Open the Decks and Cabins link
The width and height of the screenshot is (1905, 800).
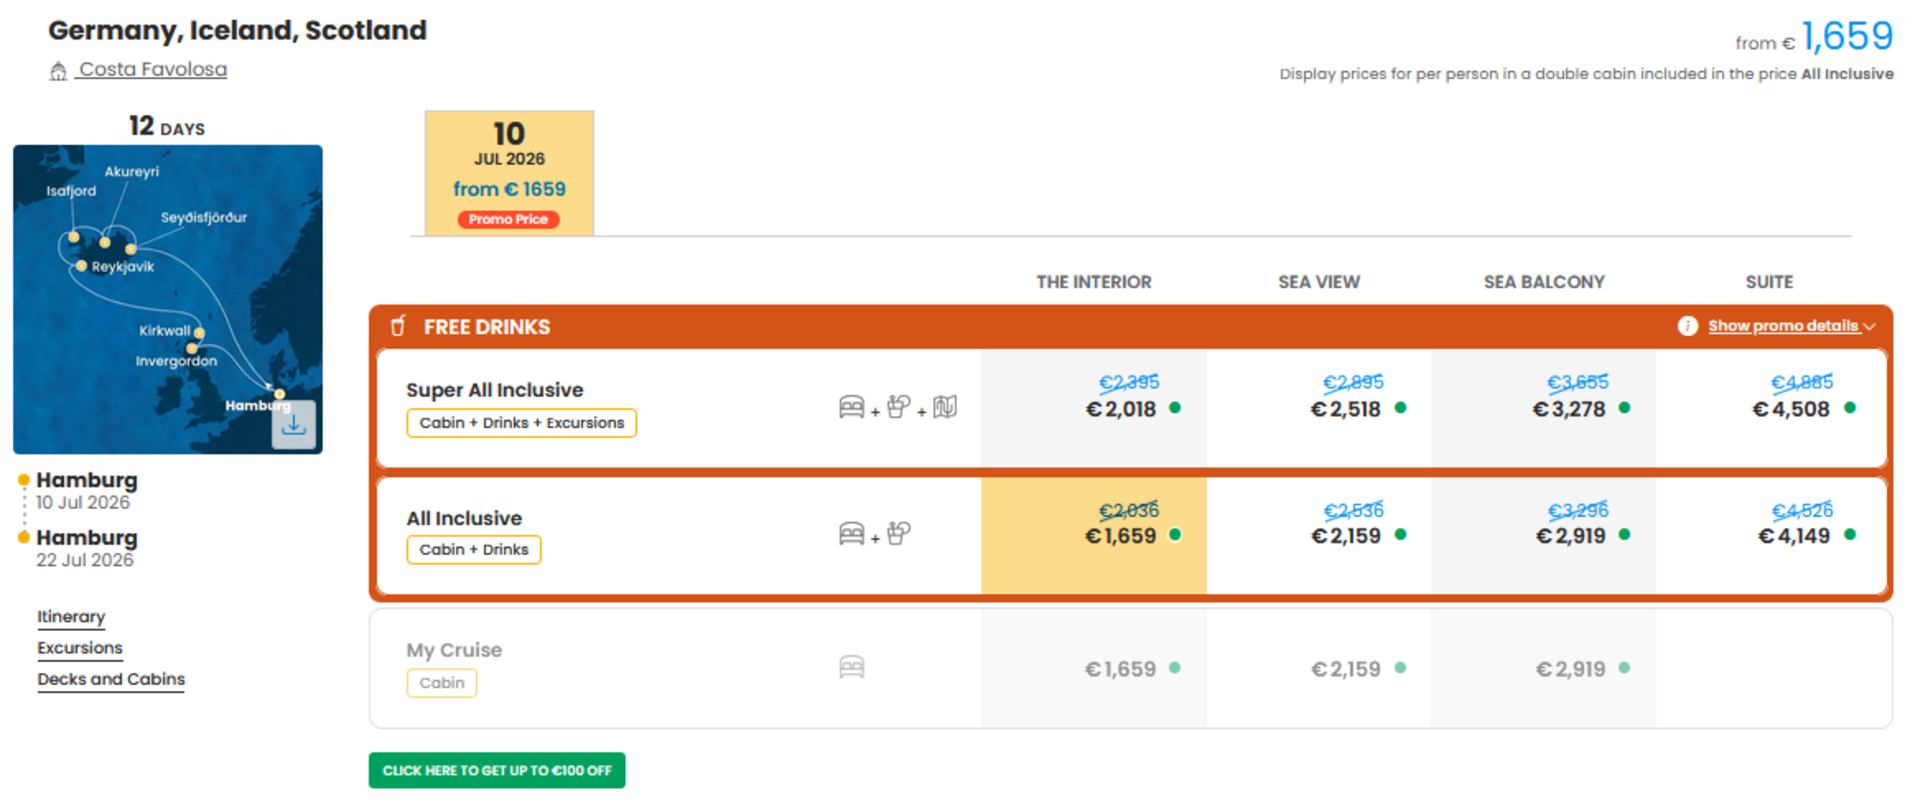(111, 679)
